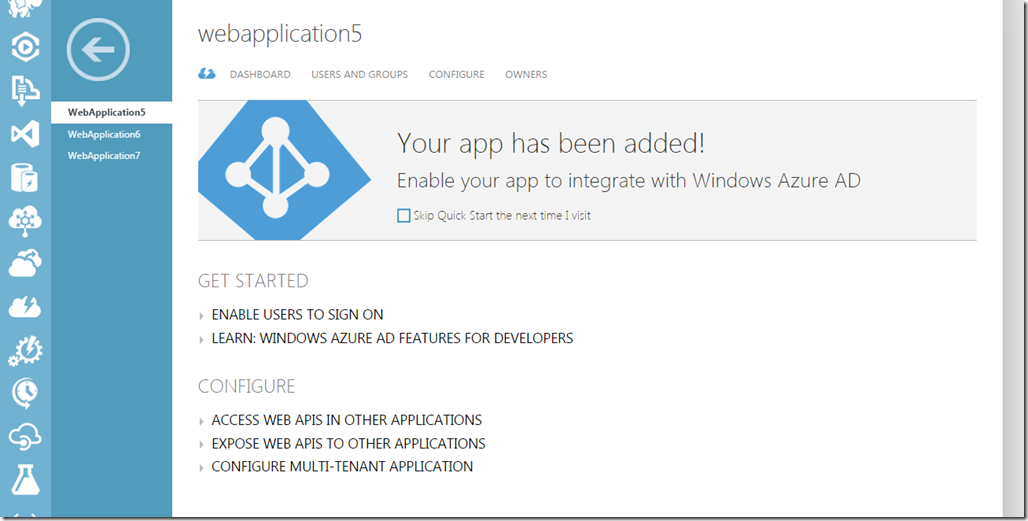This screenshot has width=1028, height=521.
Task: Open Service Bus sidebar icon
Action: point(25,90)
